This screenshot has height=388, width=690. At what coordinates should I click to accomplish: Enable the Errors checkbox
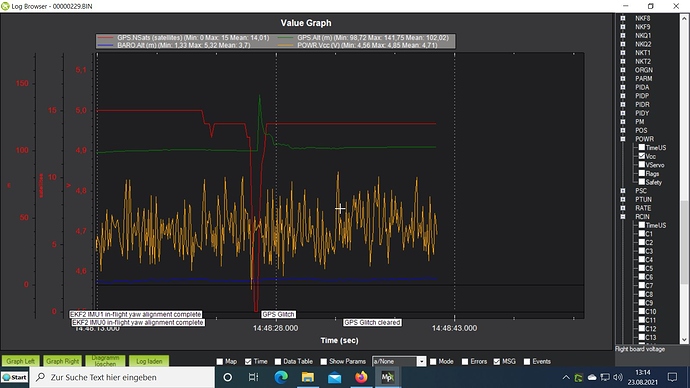click(x=465, y=362)
